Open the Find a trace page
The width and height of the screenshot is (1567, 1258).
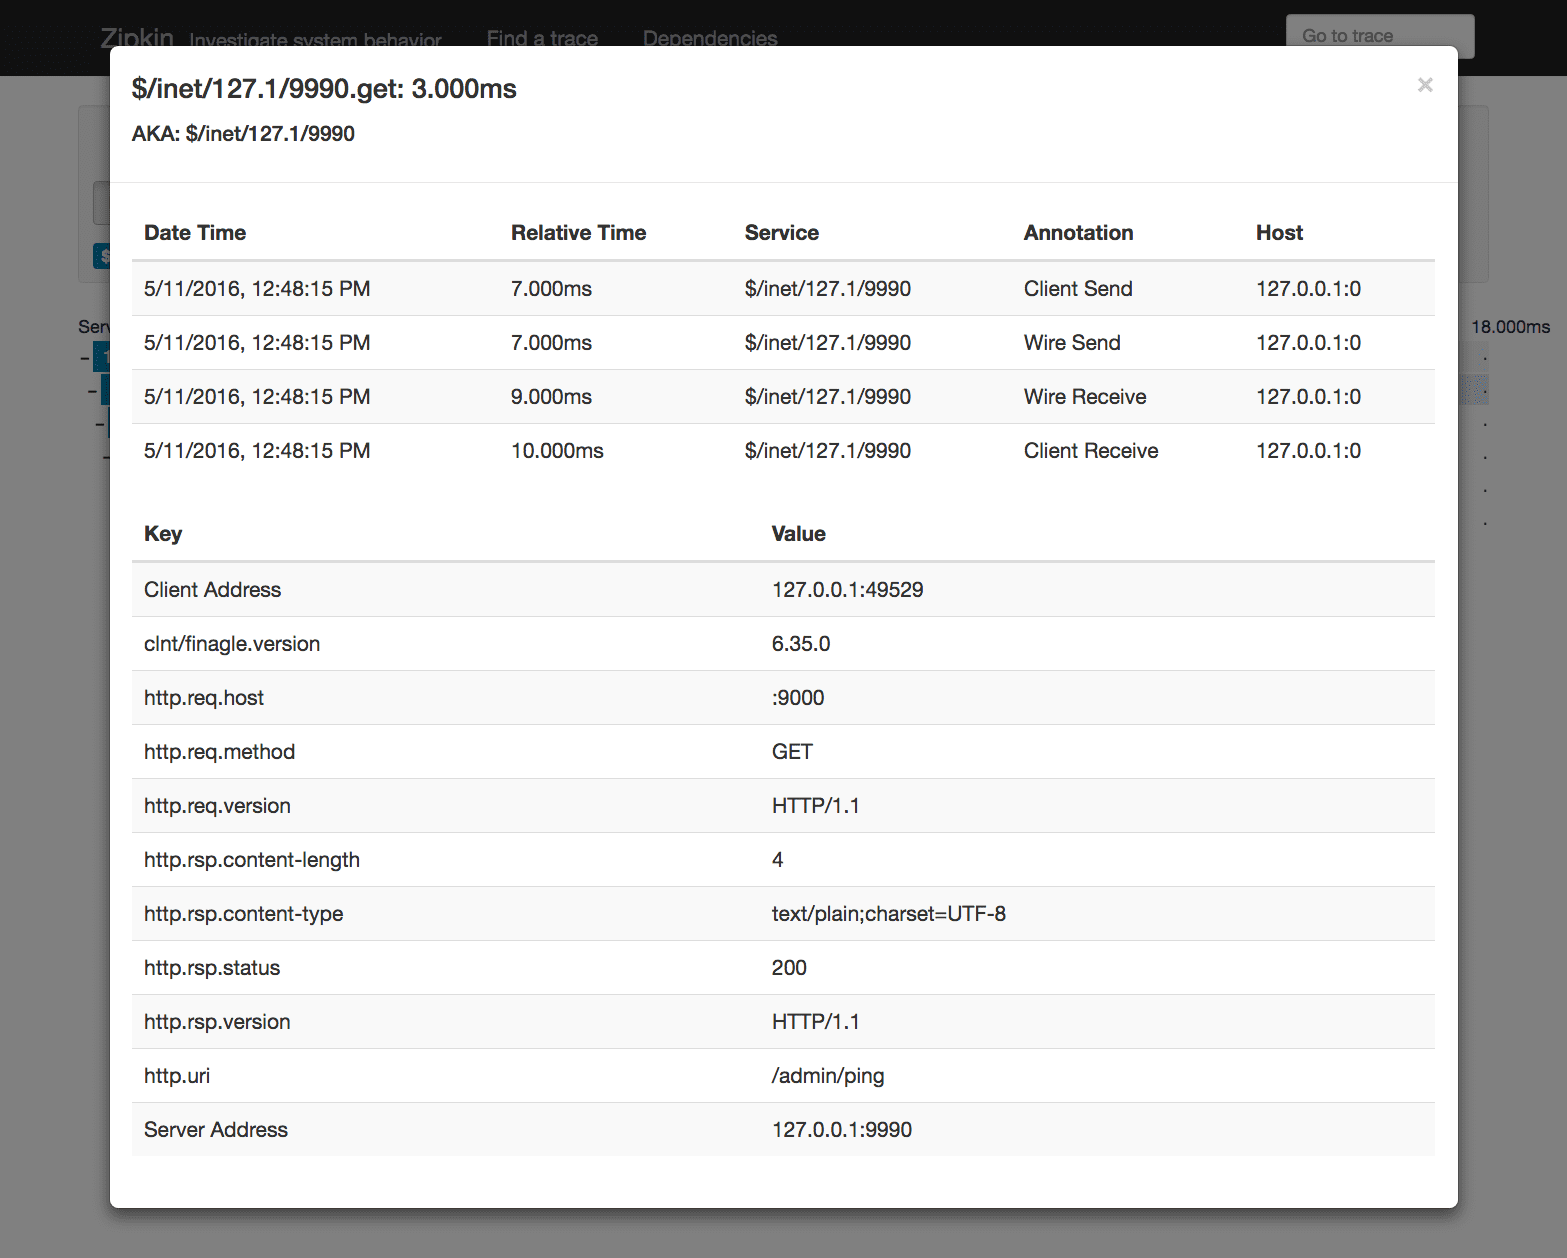pos(542,38)
